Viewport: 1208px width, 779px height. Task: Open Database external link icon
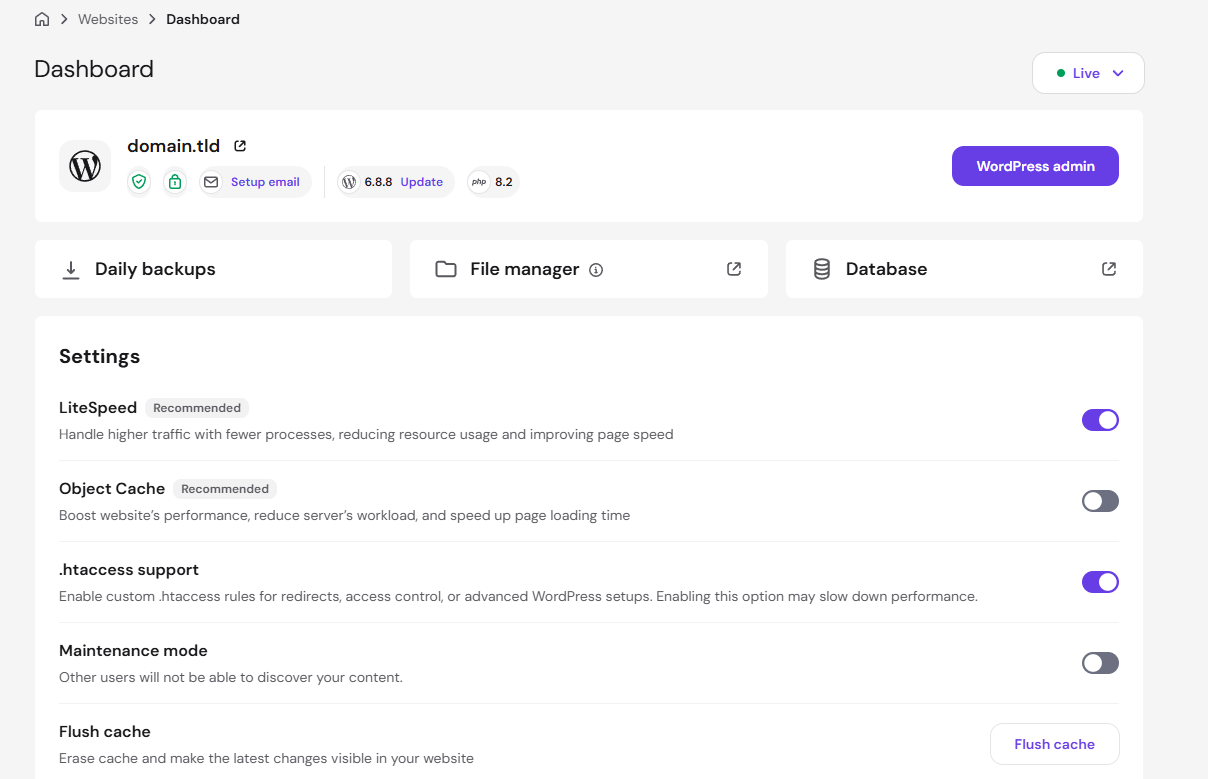point(1109,269)
